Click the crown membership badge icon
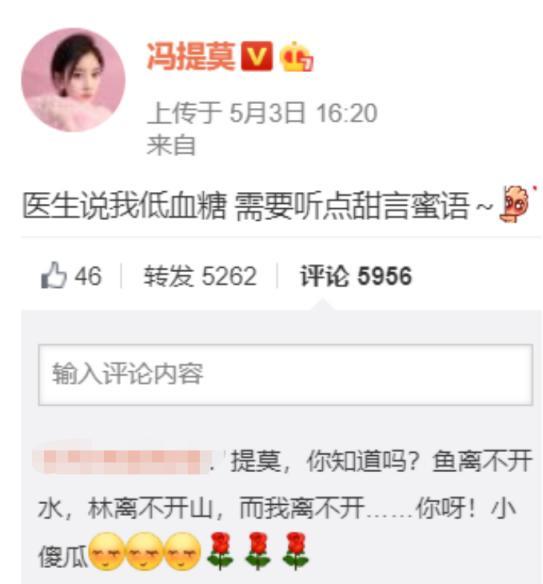 [296, 57]
